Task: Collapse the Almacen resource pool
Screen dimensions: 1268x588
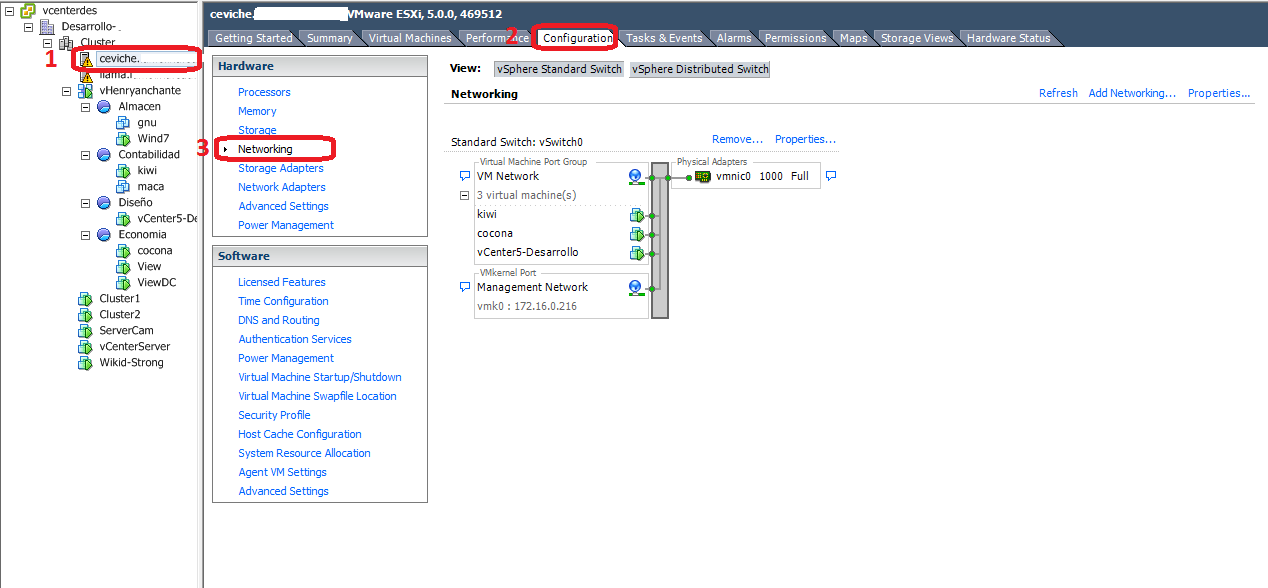Action: pyautogui.click(x=86, y=106)
